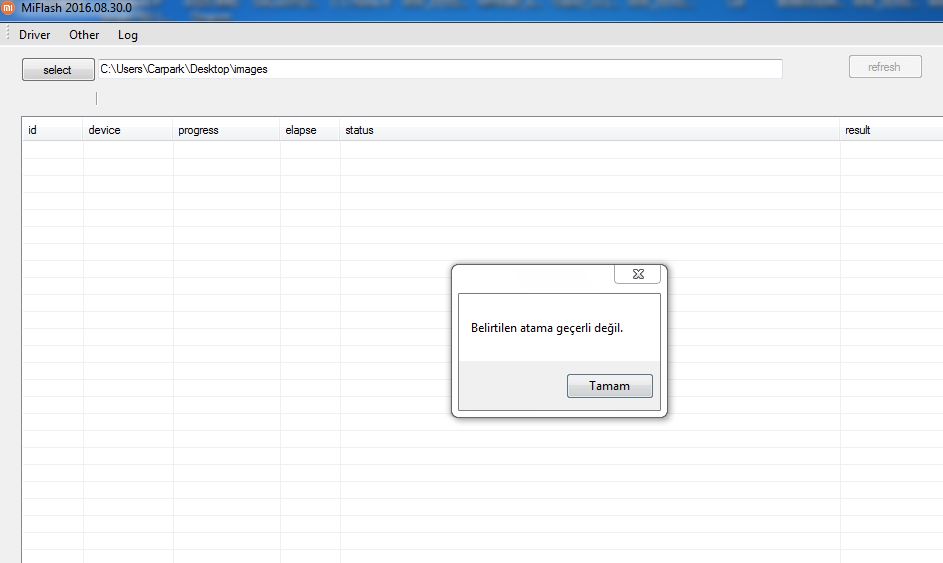
Task: Confirm the error dialog with Tamam
Action: click(609, 386)
